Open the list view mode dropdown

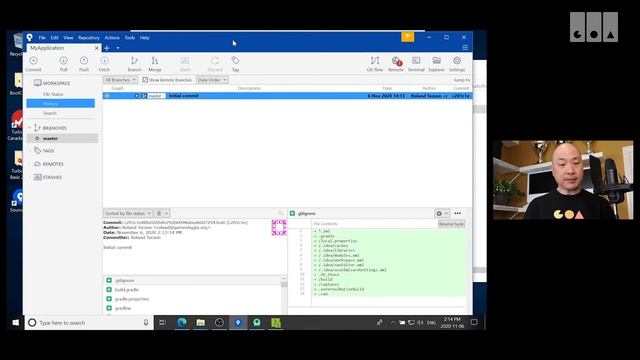(x=162, y=213)
